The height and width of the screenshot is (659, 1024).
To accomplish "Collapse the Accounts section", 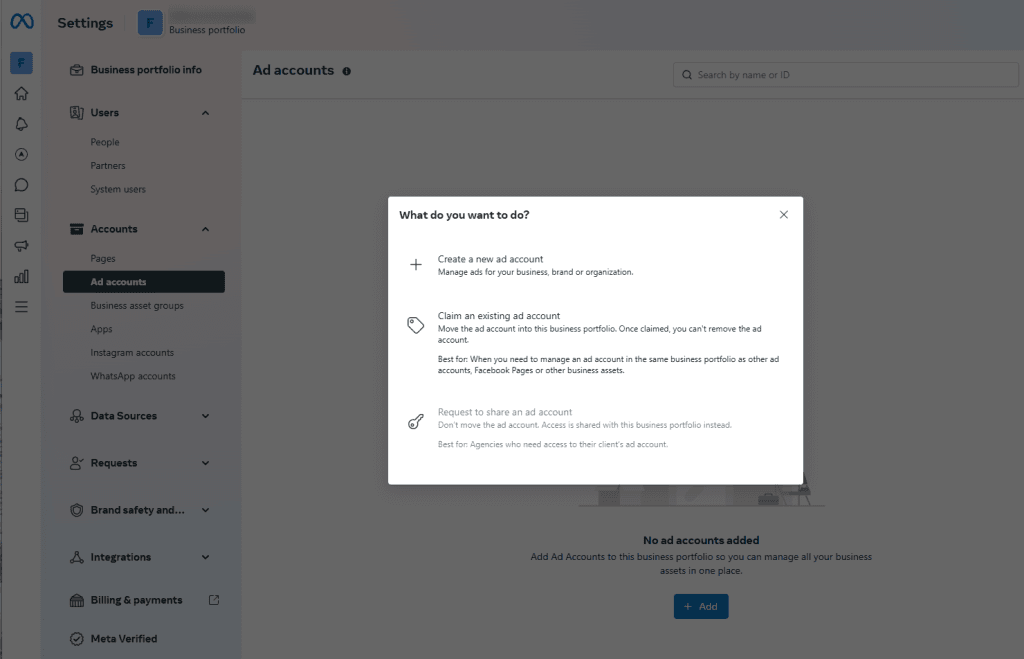I will [206, 228].
